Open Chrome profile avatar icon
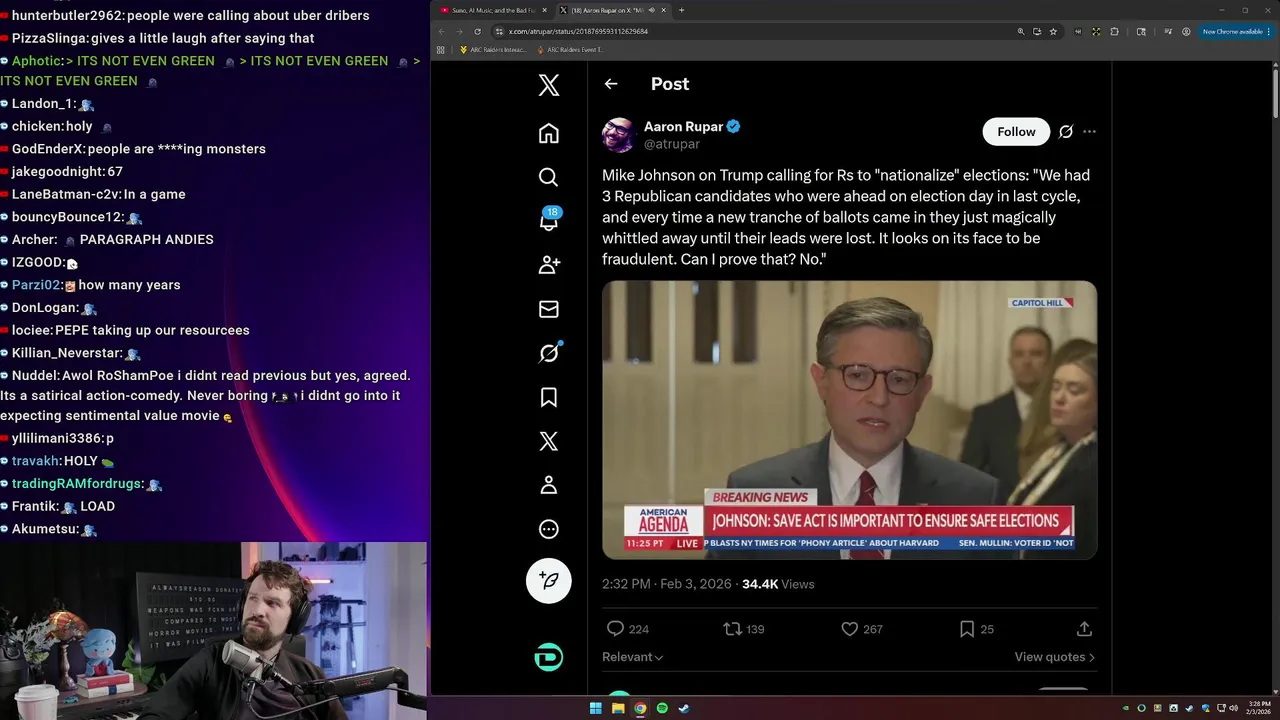The width and height of the screenshot is (1280, 720). [x=1186, y=31]
